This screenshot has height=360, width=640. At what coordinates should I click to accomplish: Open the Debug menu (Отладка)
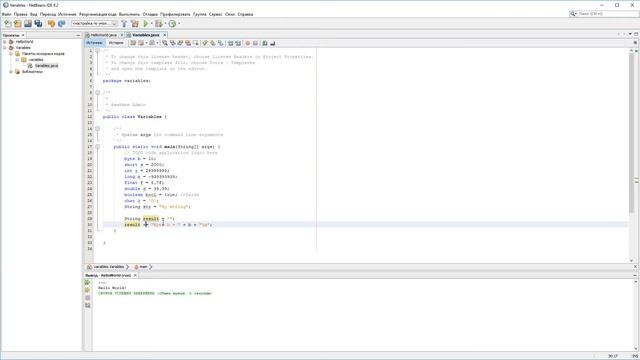[150, 14]
